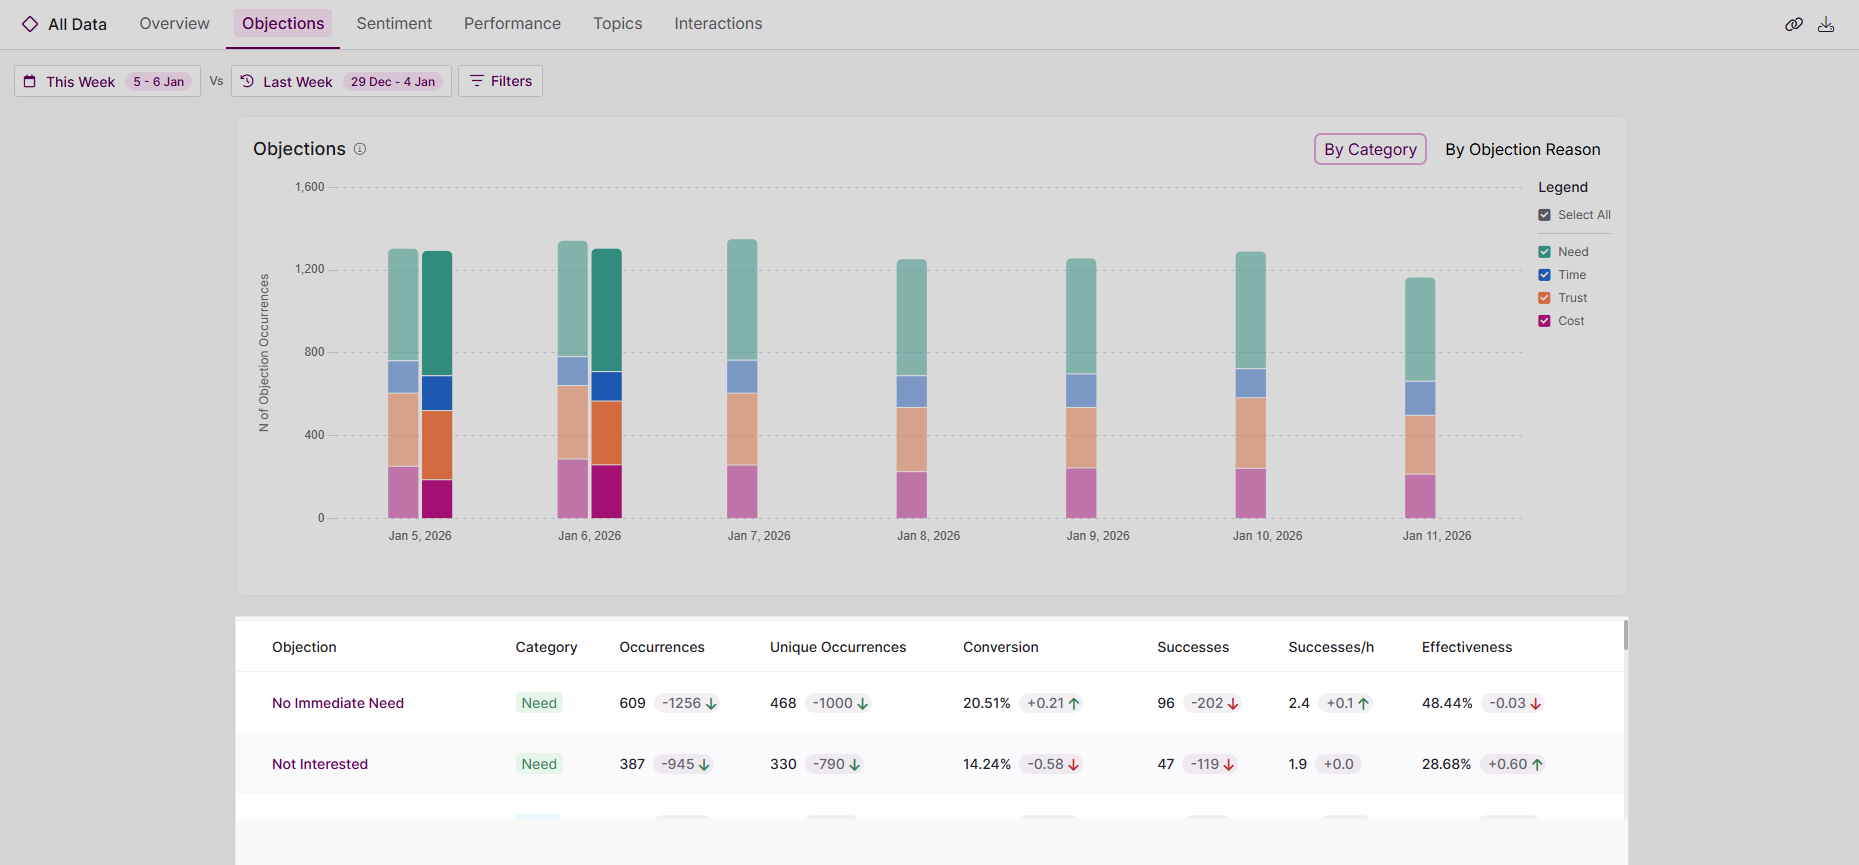Viewport: 1859px width, 865px height.
Task: Click the calendar icon in This Week
Action: (30, 82)
